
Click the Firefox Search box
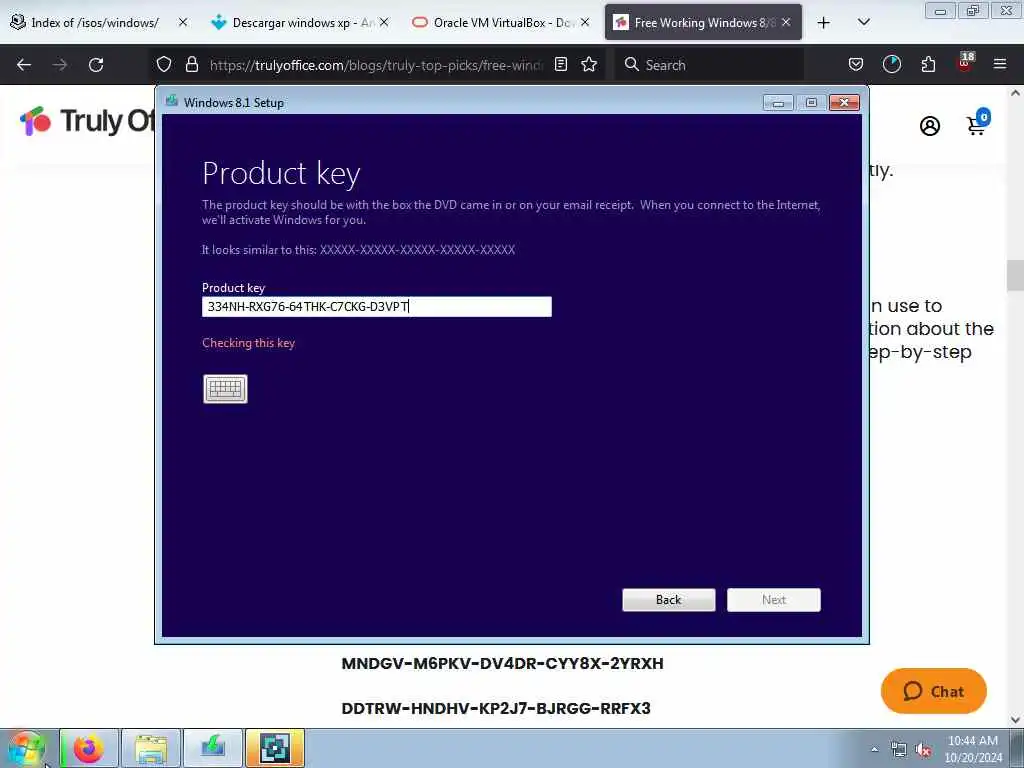709,65
